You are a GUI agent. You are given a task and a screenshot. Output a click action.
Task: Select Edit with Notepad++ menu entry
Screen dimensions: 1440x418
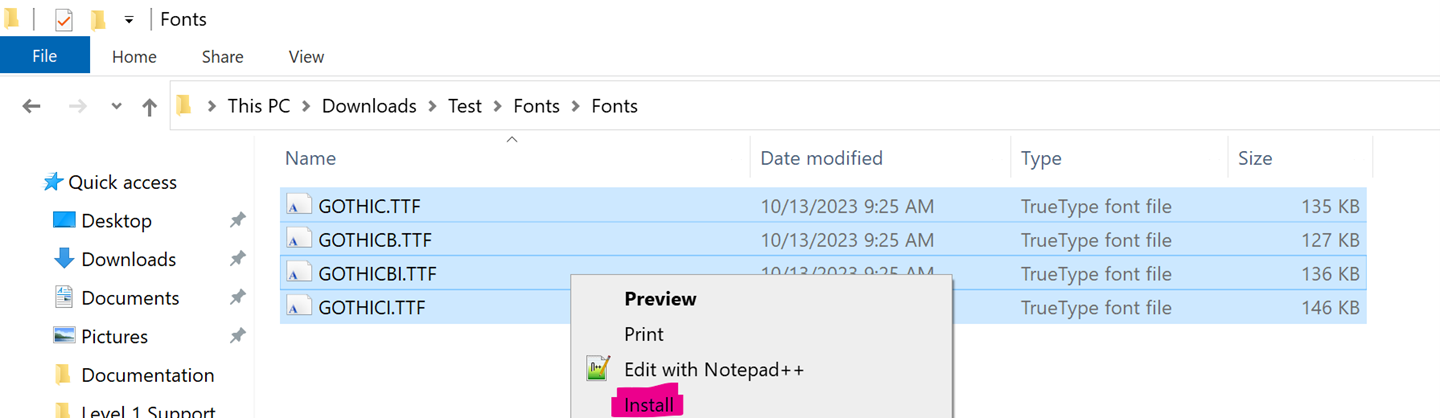(x=713, y=369)
